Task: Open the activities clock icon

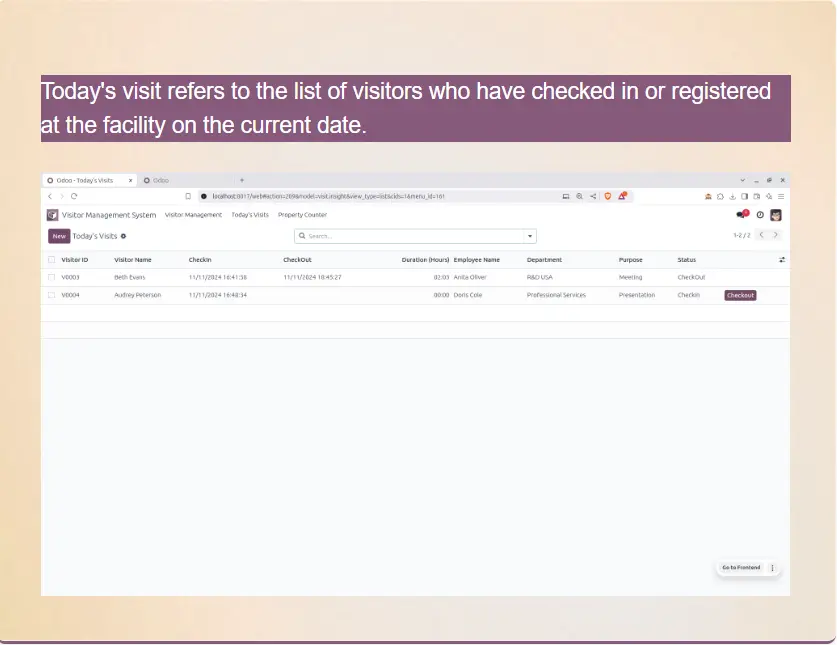Action: tap(760, 215)
